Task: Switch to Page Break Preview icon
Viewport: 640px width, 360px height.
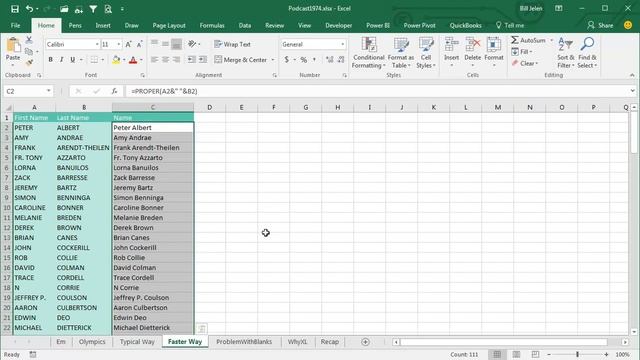Action: tap(535, 354)
